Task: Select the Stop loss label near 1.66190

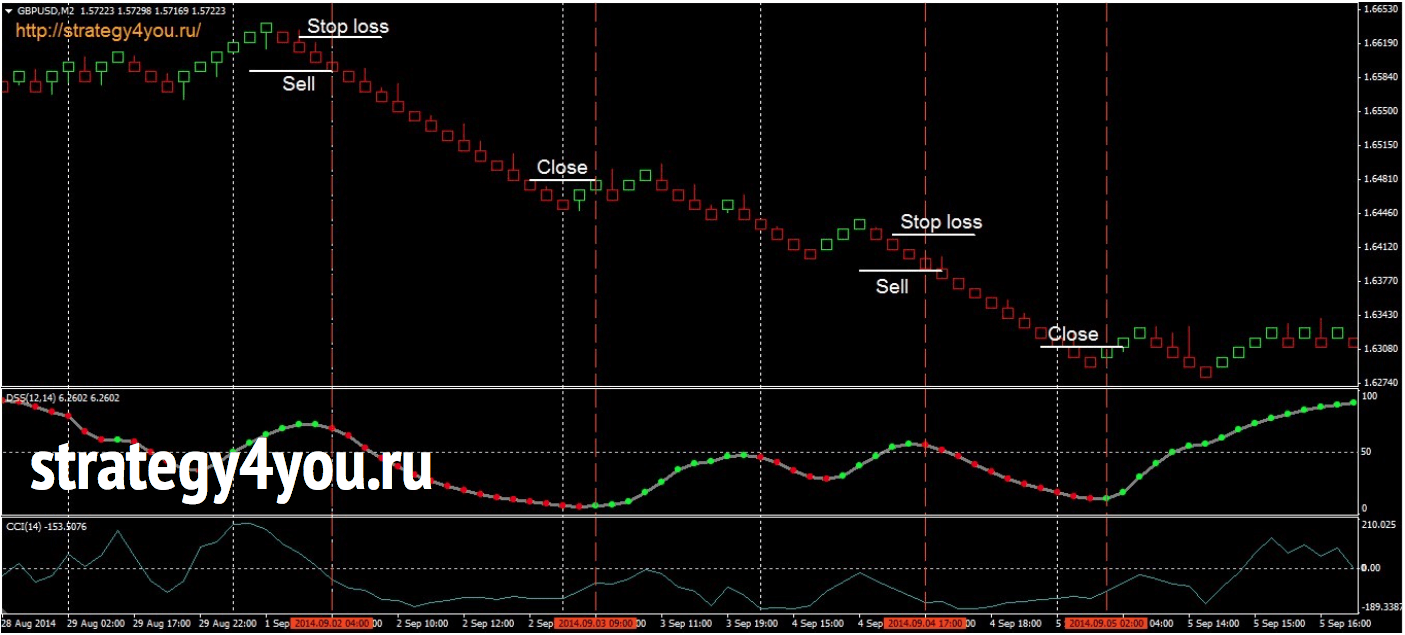Action: click(347, 27)
